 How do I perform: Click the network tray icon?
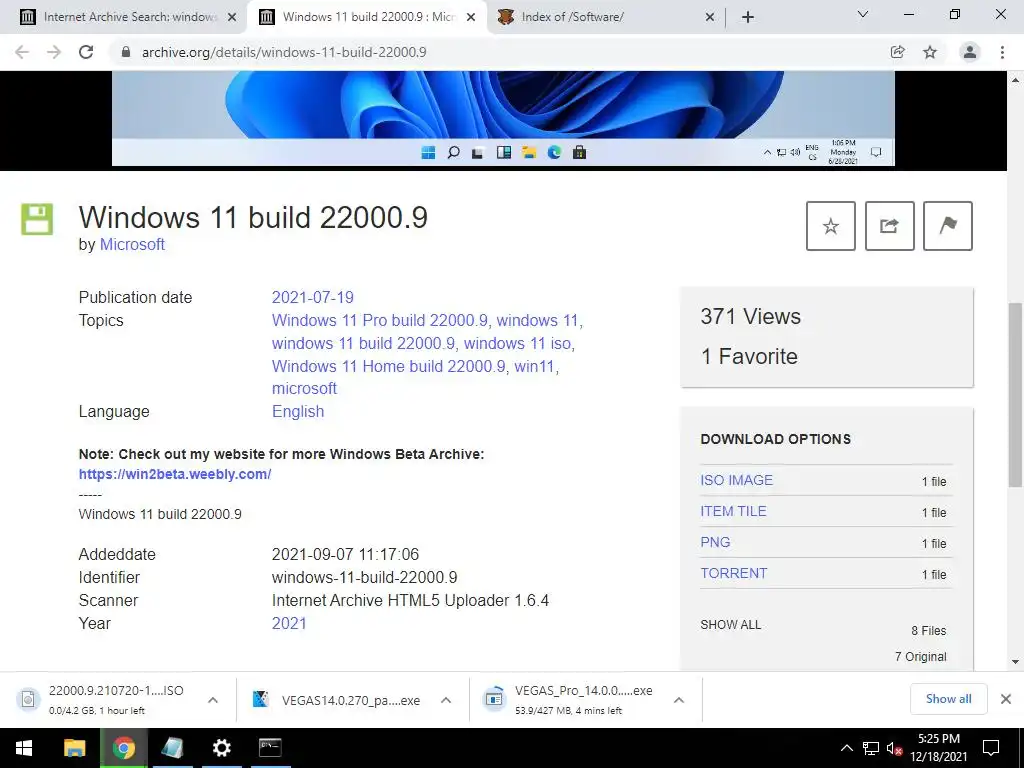click(x=871, y=748)
